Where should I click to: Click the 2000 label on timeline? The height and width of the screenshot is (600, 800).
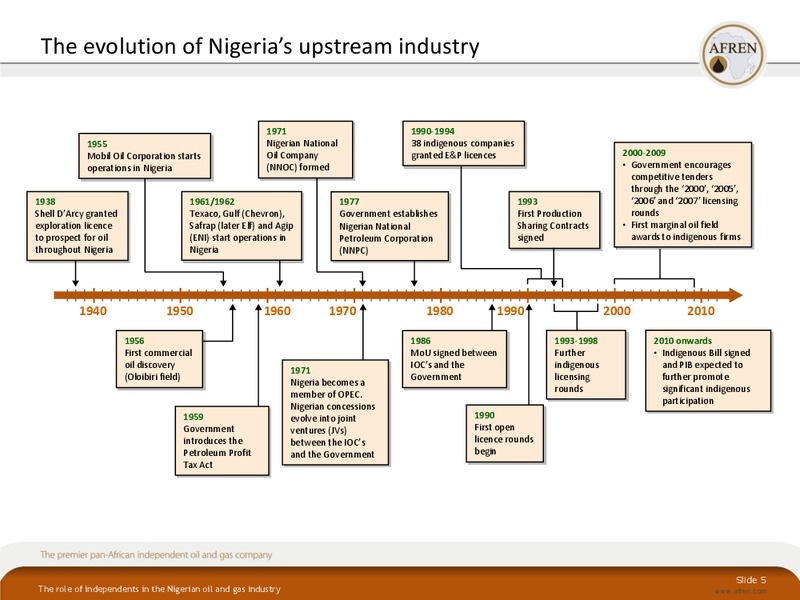617,311
